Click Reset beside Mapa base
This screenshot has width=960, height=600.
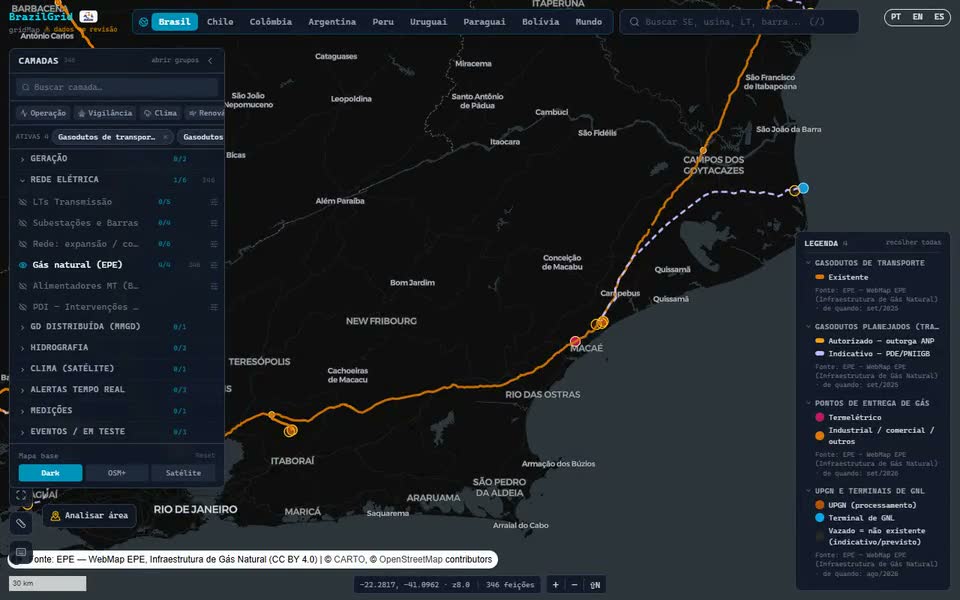205,456
